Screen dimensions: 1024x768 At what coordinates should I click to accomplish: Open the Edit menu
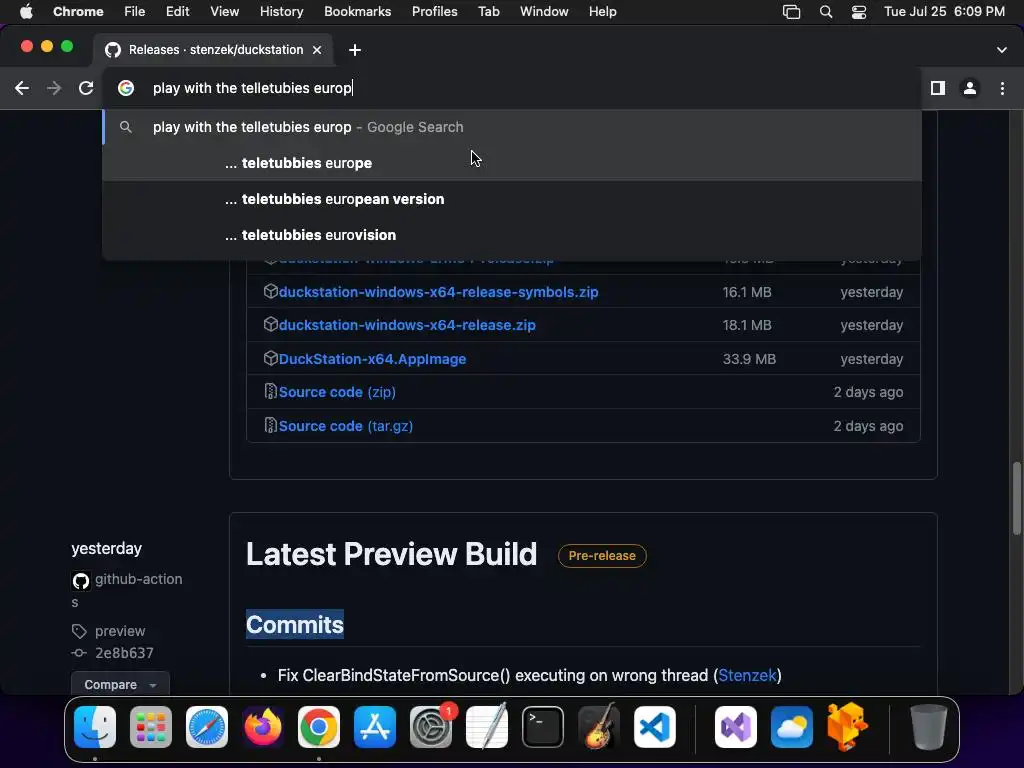click(x=177, y=12)
